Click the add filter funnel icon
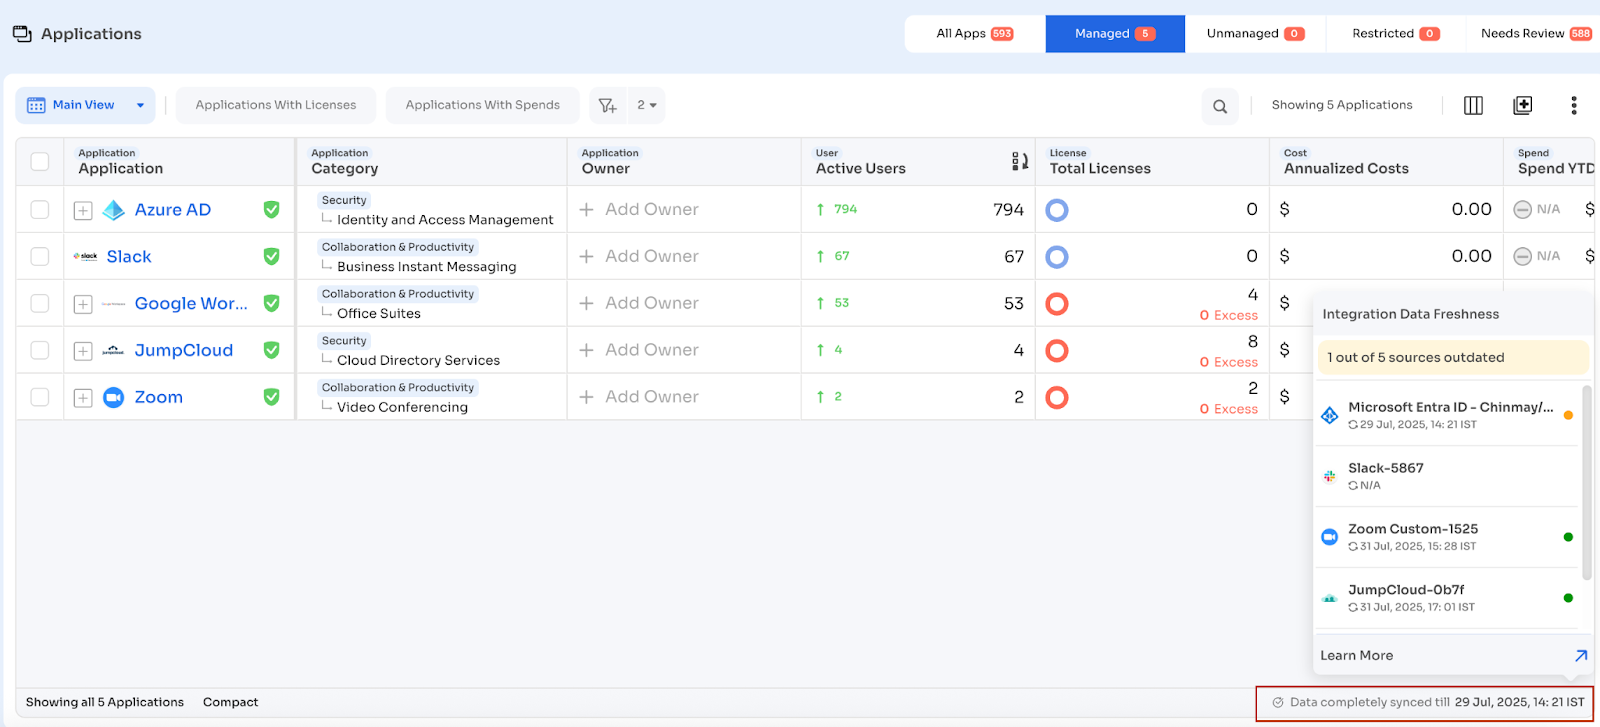The image size is (1600, 727). coord(607,105)
